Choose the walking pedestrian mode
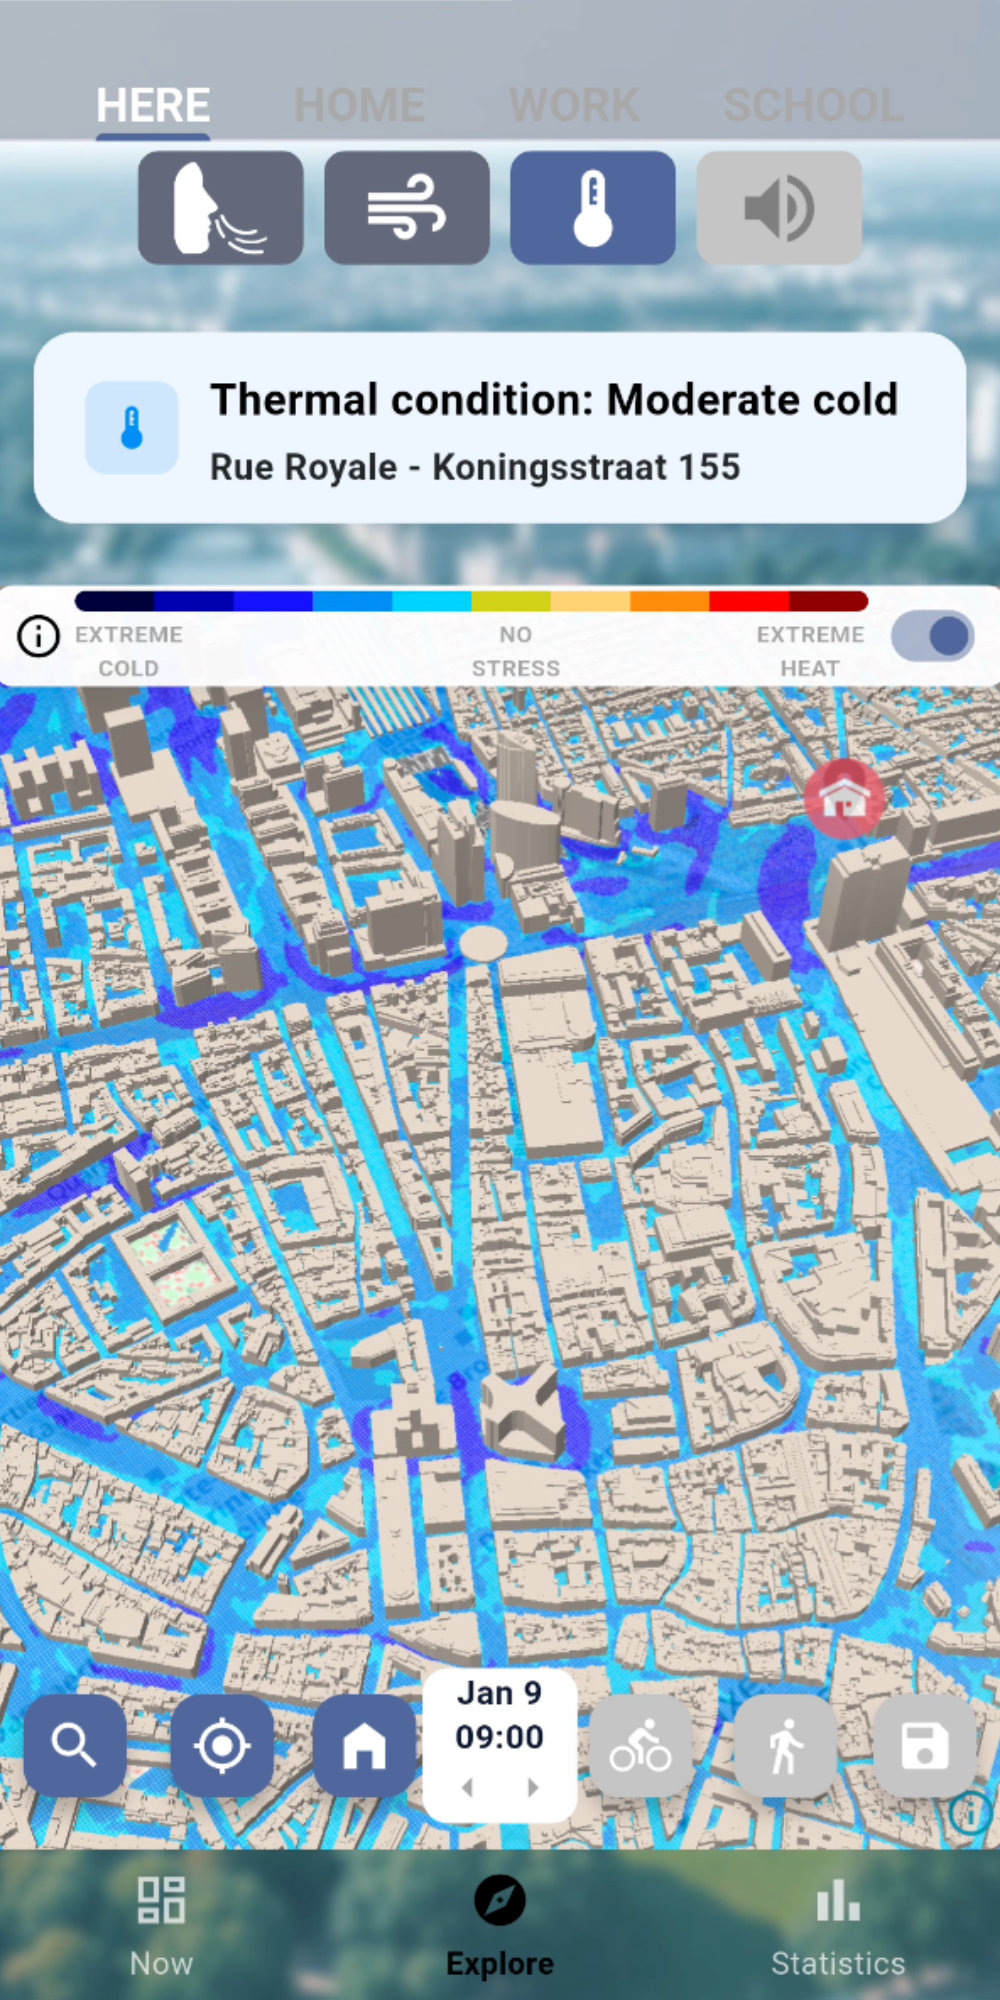The height and width of the screenshot is (2000, 1000). click(785, 1746)
